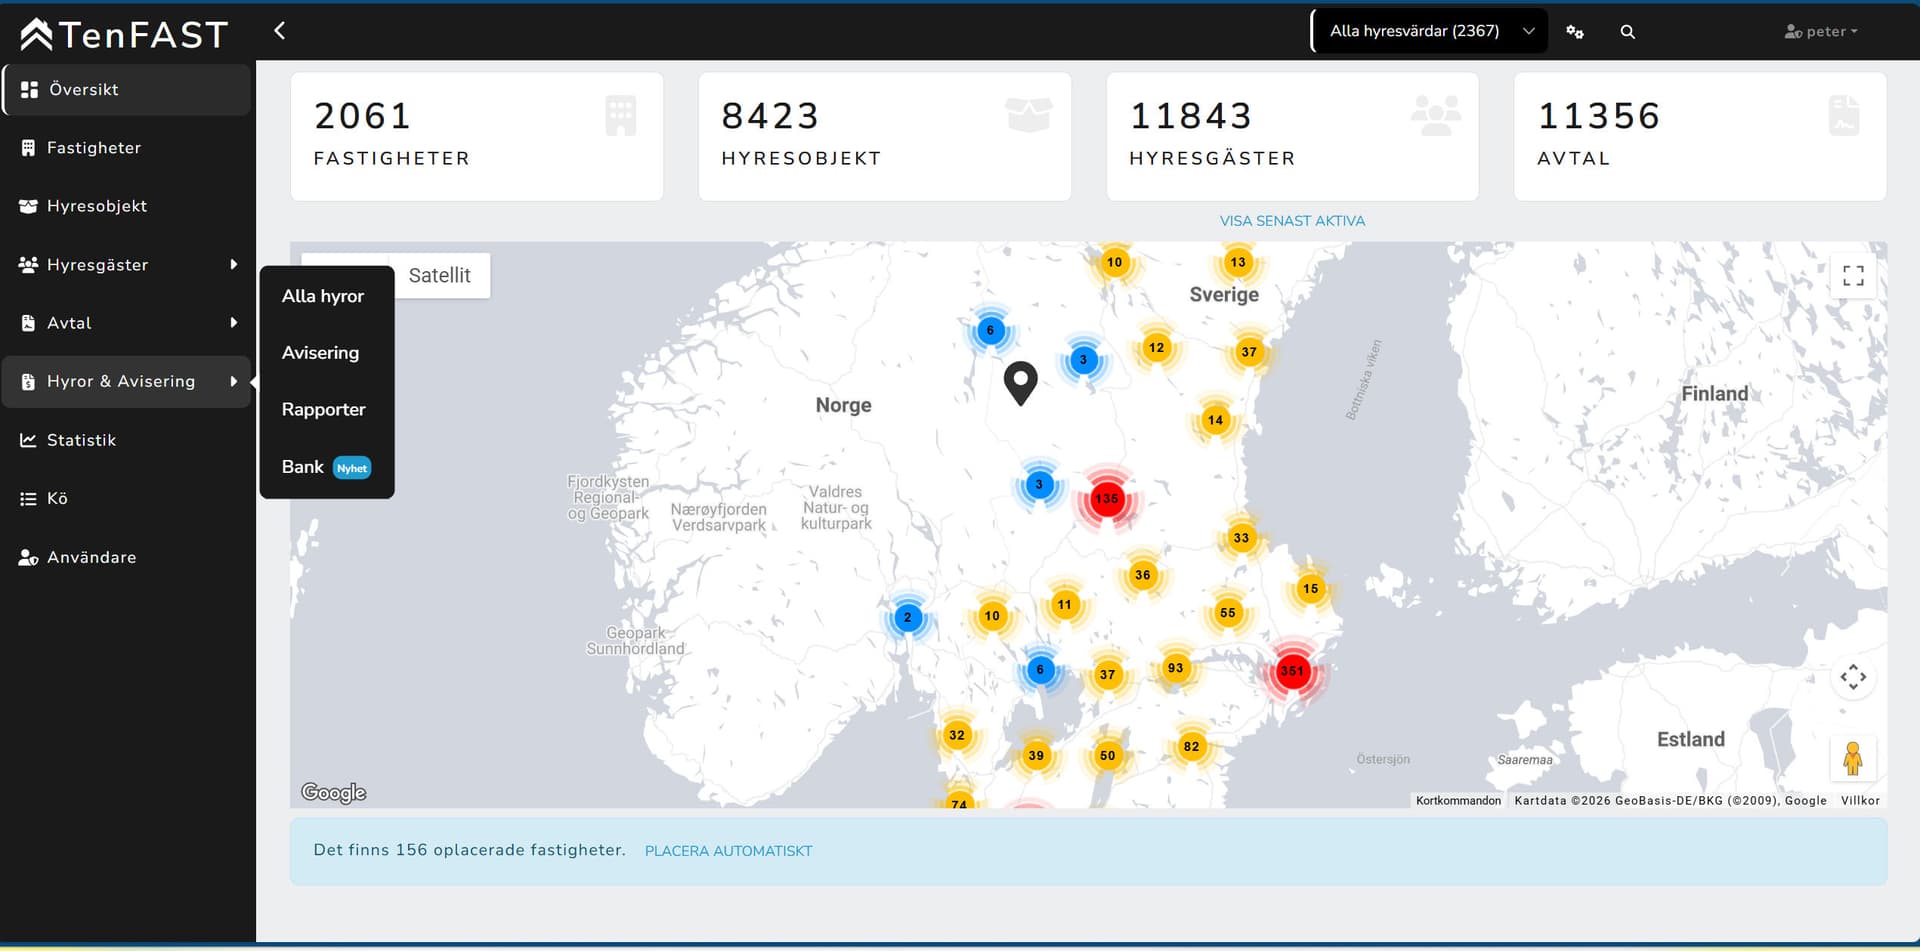Open Kortkommandon map shortcuts
Viewport: 1920px width, 951px height.
click(1458, 801)
